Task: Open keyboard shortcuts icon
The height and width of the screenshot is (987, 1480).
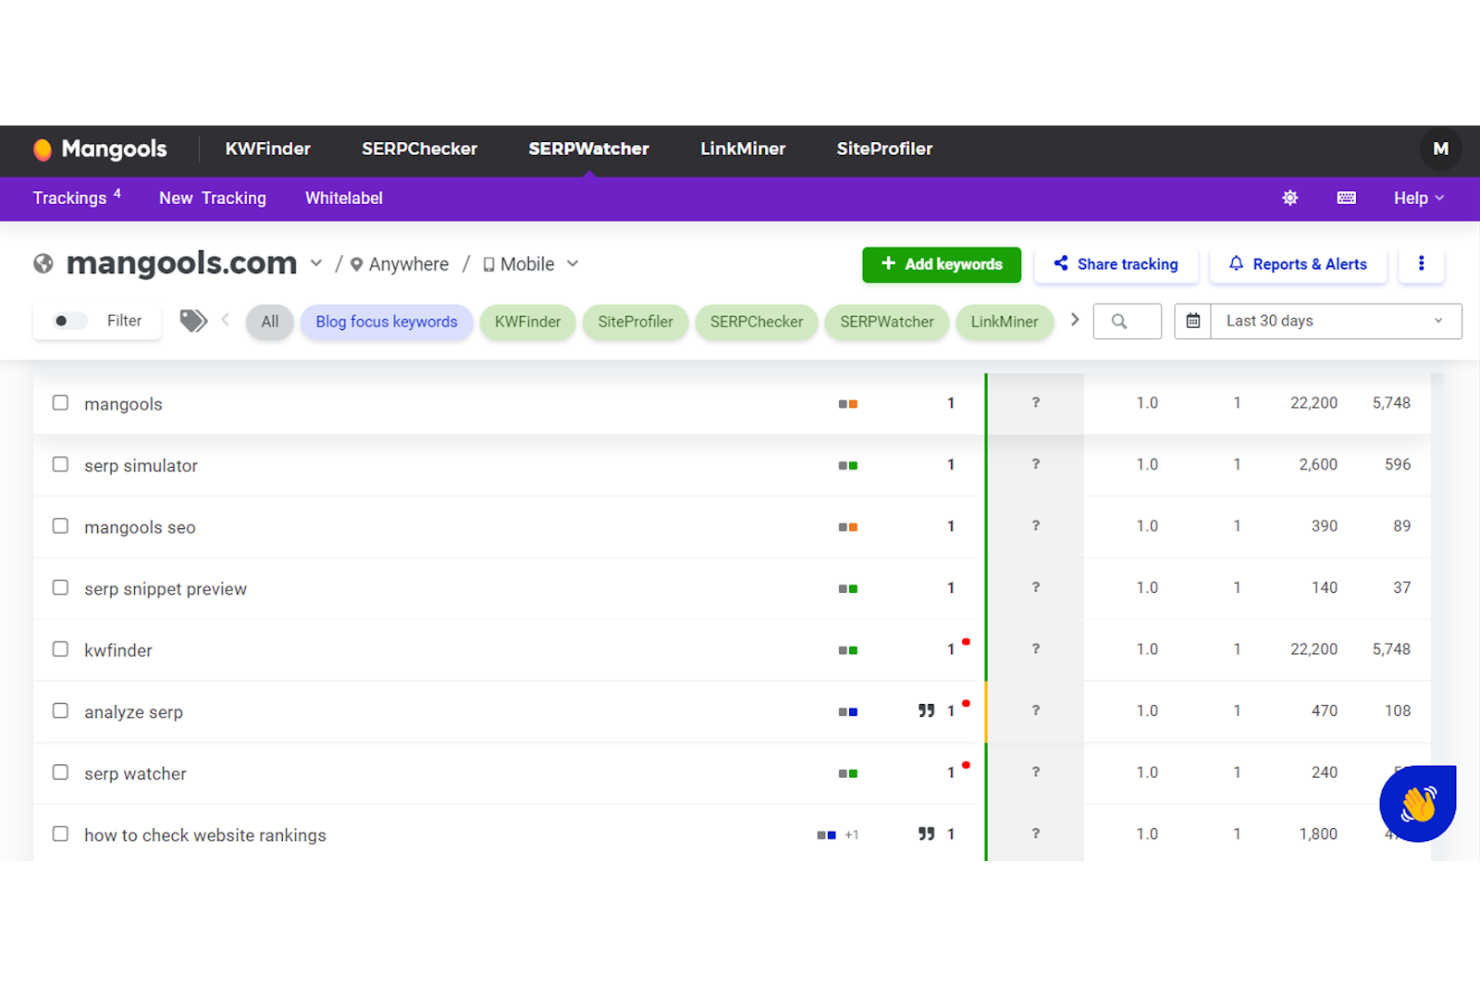Action: coord(1346,198)
